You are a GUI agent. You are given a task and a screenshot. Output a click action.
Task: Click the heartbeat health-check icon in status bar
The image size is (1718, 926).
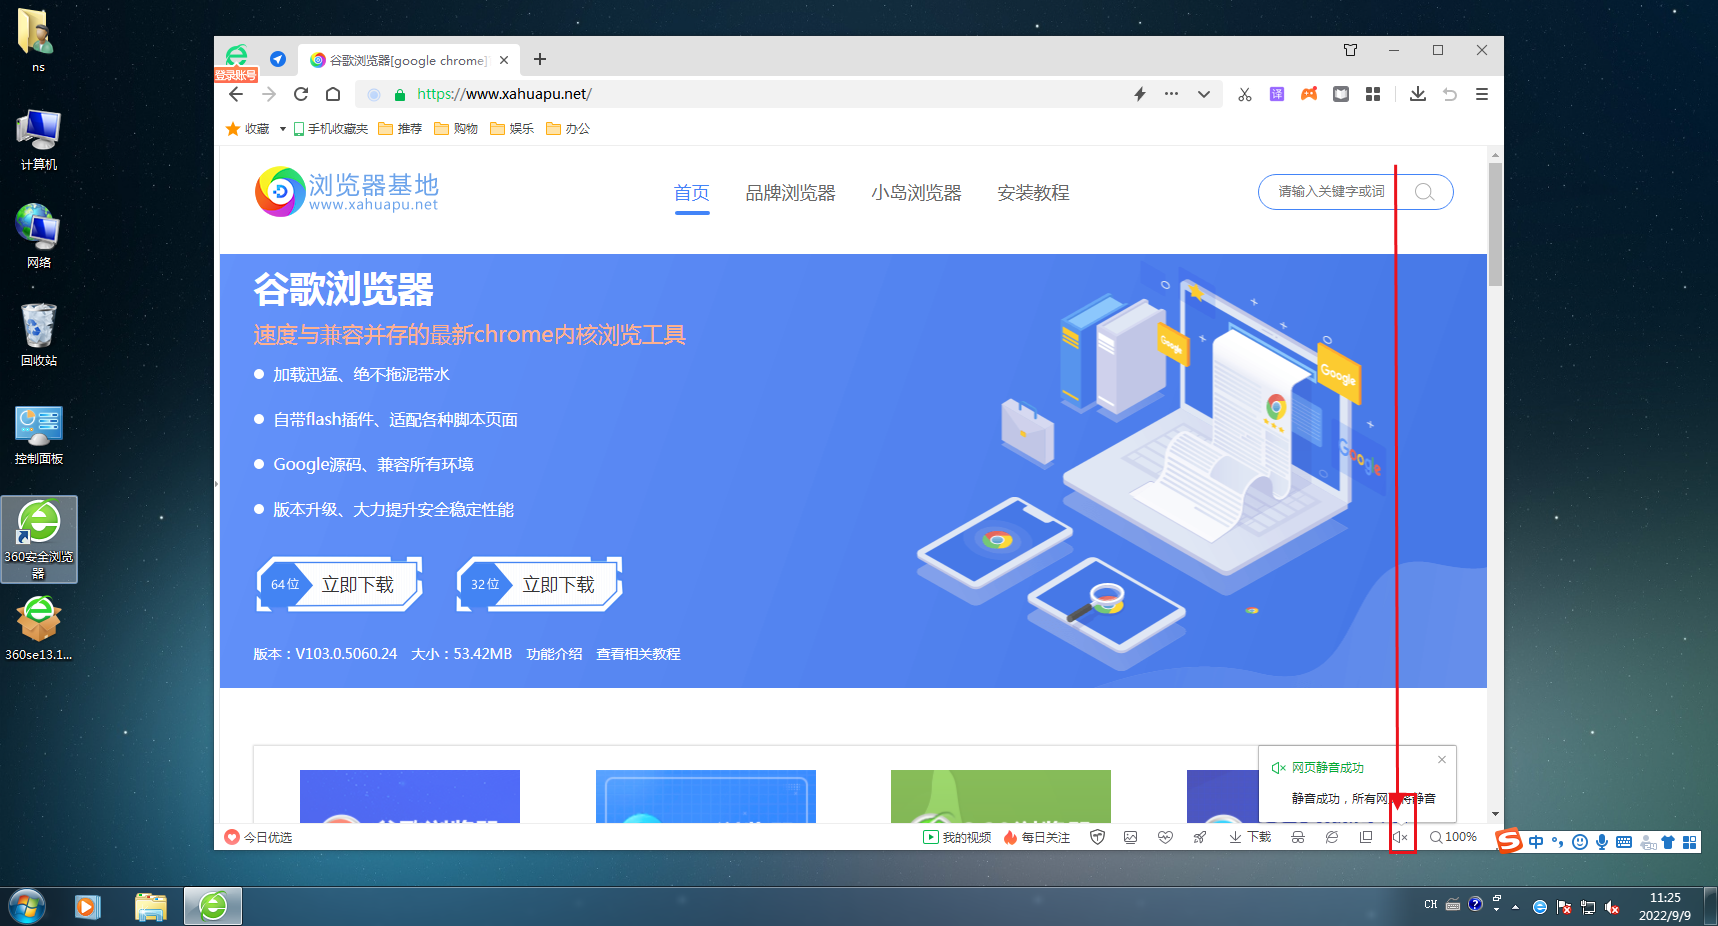tap(1165, 838)
